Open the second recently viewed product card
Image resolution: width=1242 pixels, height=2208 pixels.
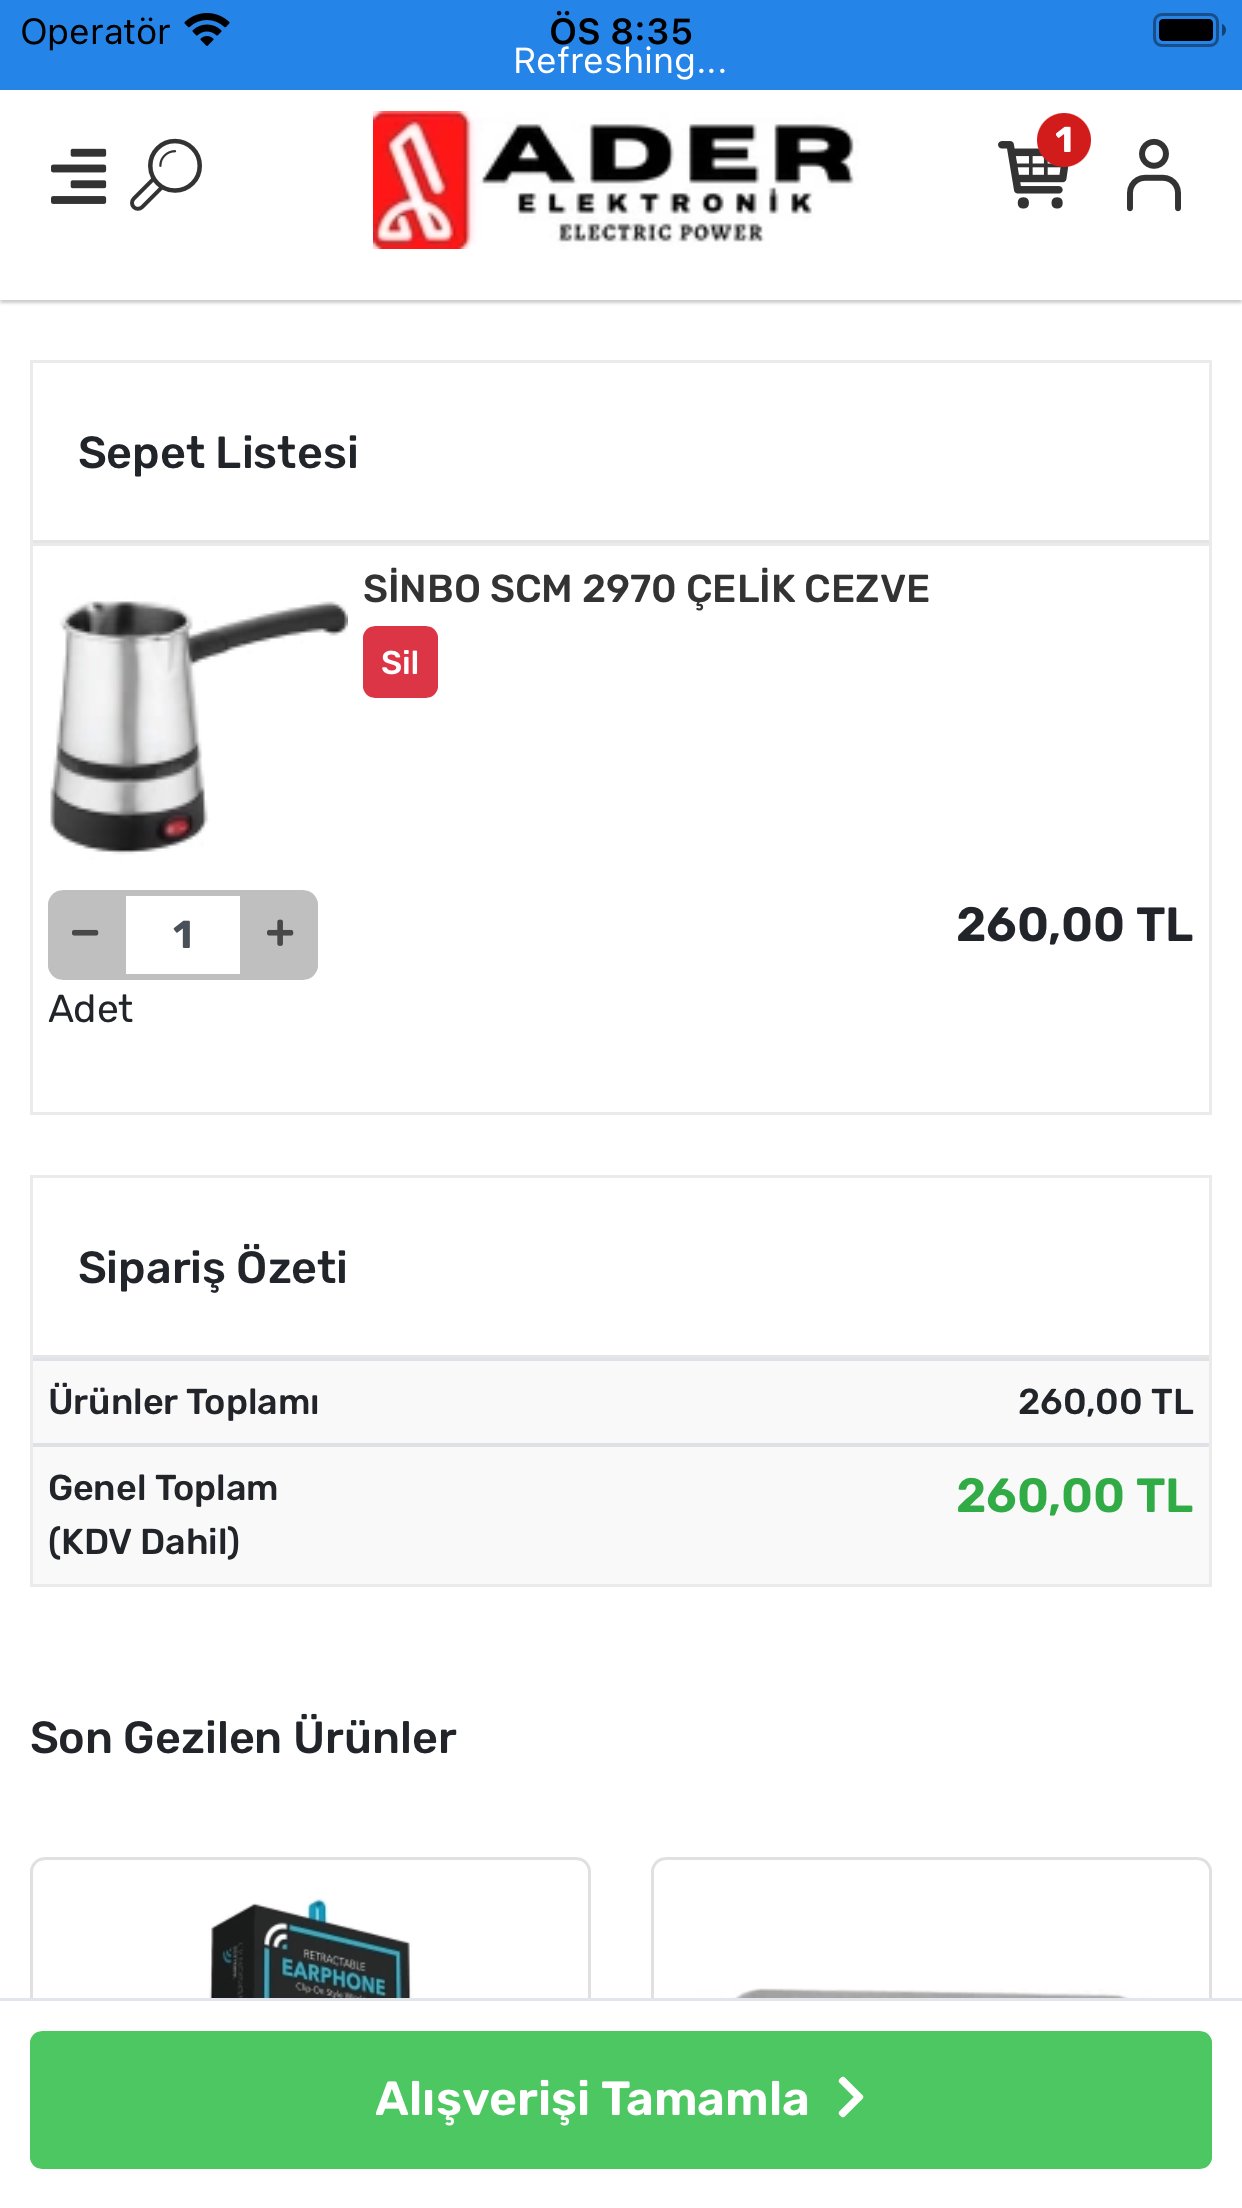coord(931,1929)
